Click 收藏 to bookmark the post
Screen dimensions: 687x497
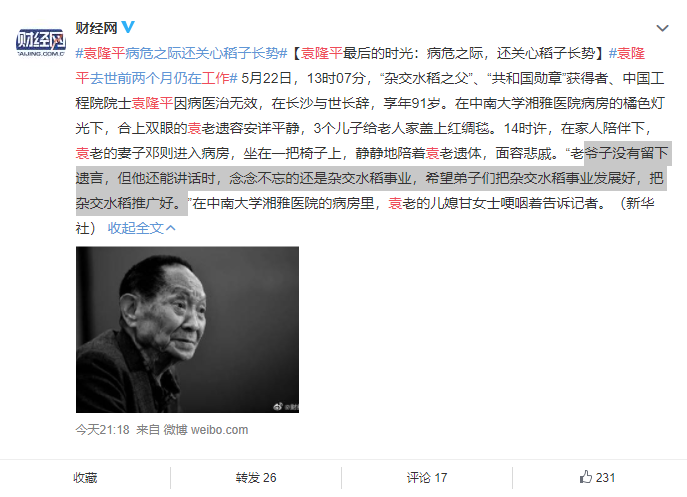[85, 477]
